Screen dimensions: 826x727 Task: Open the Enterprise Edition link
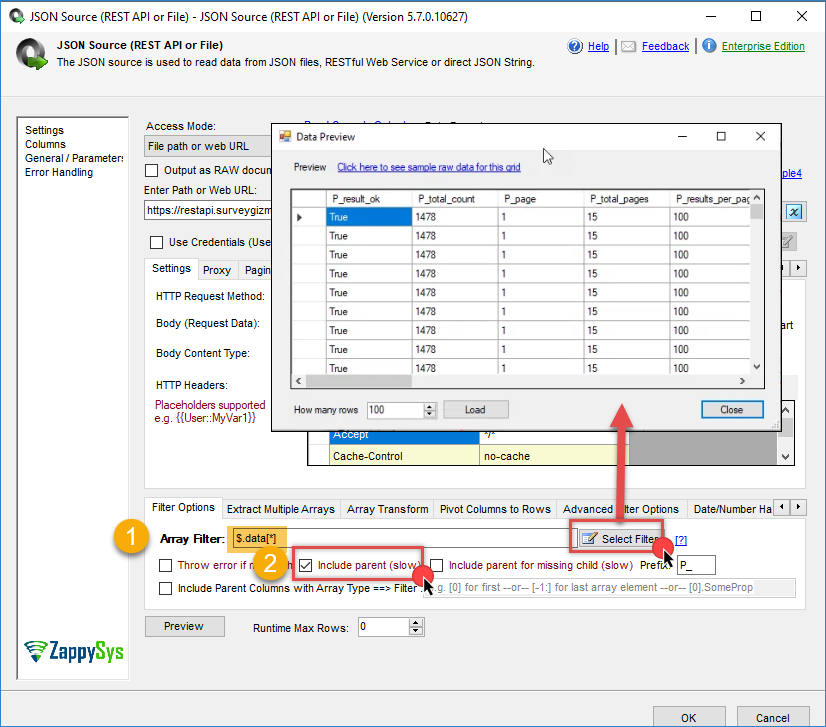(763, 46)
